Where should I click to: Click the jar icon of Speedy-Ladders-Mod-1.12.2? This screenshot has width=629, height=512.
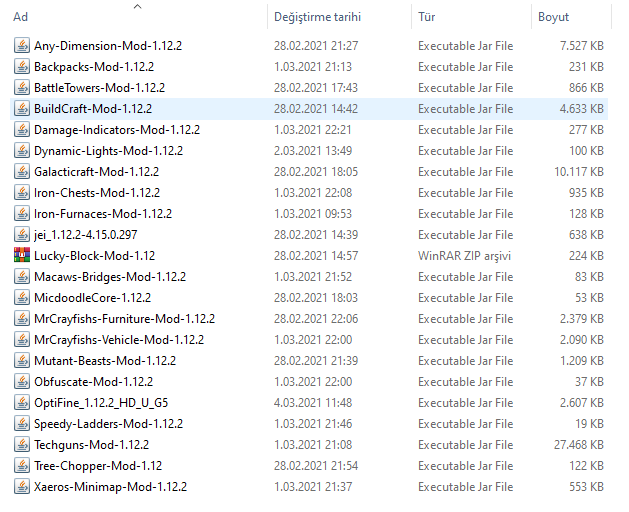(22, 423)
